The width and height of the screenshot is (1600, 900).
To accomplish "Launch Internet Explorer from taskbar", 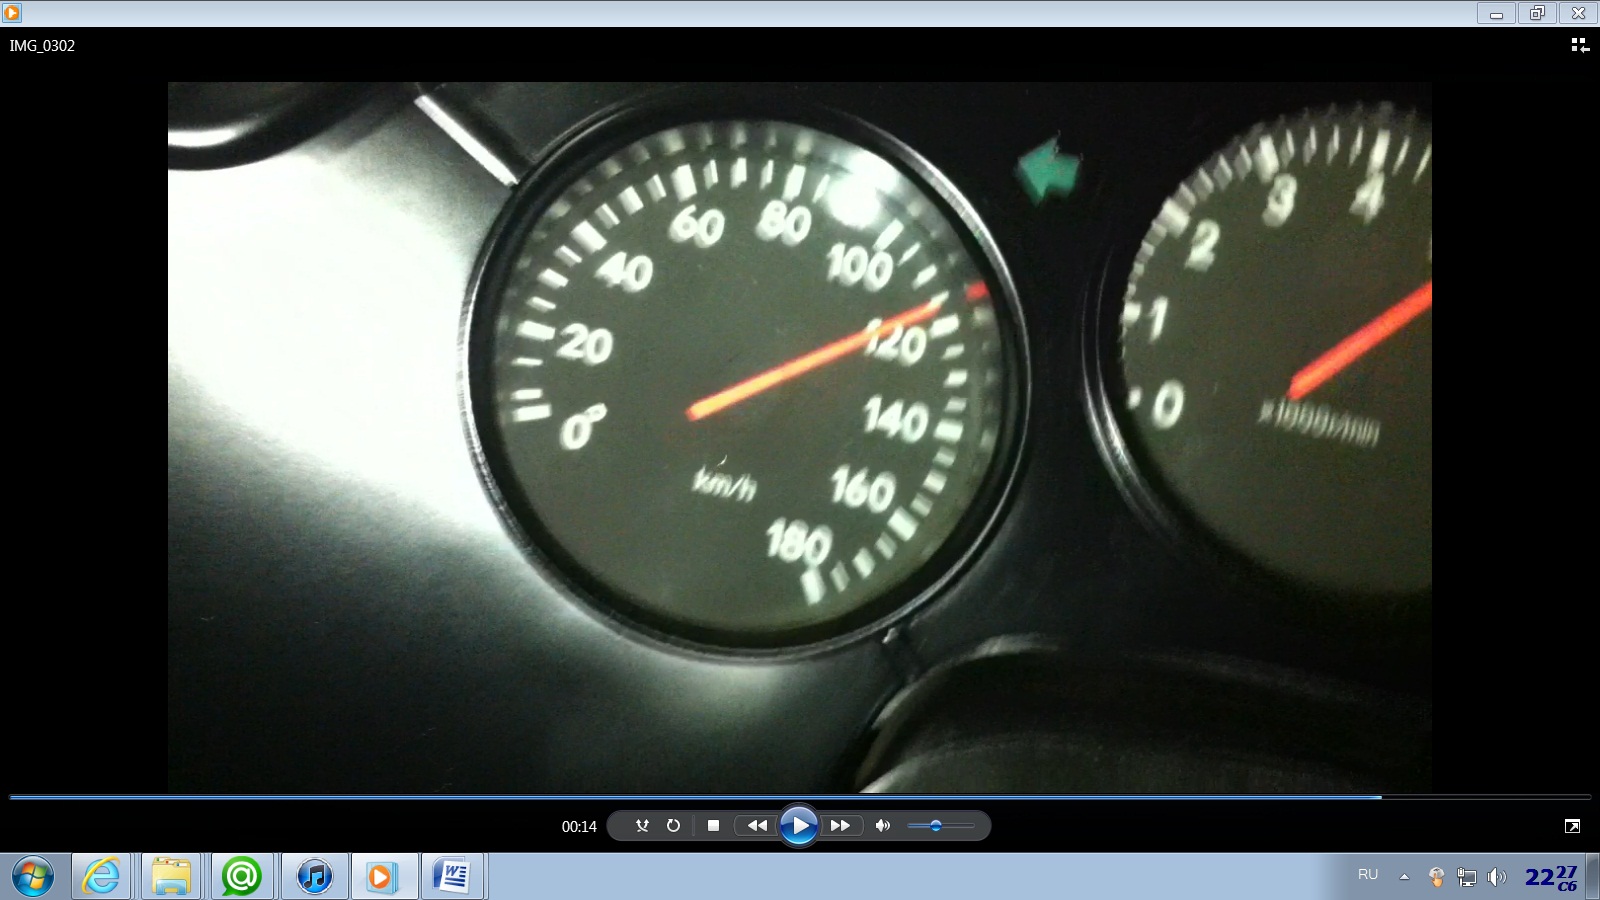I will (101, 877).
